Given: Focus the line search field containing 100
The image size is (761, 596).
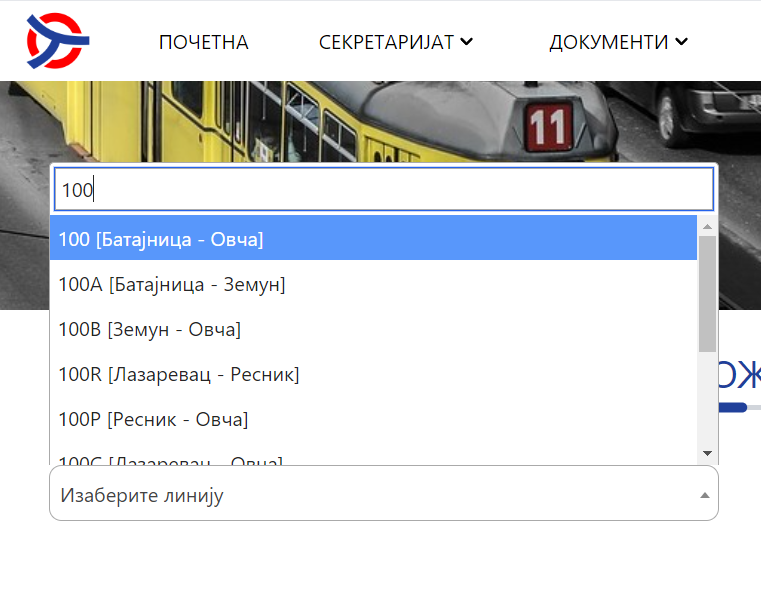Looking at the screenshot, I should pyautogui.click(x=383, y=189).
